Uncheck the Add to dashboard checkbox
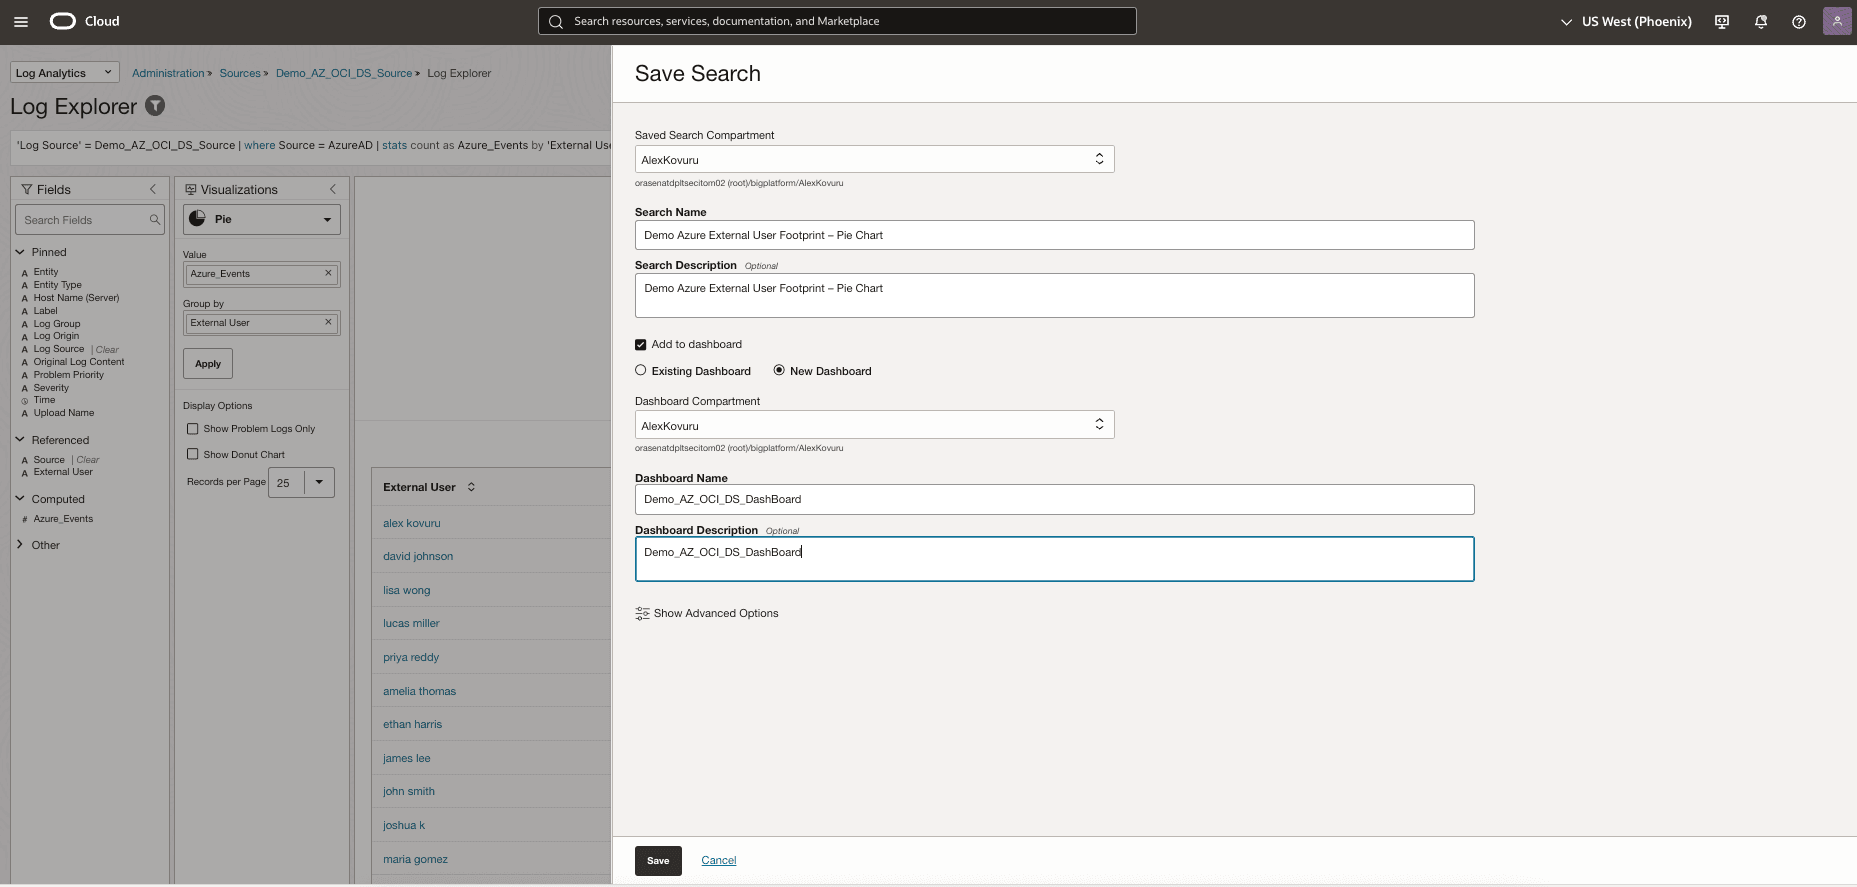 641,345
